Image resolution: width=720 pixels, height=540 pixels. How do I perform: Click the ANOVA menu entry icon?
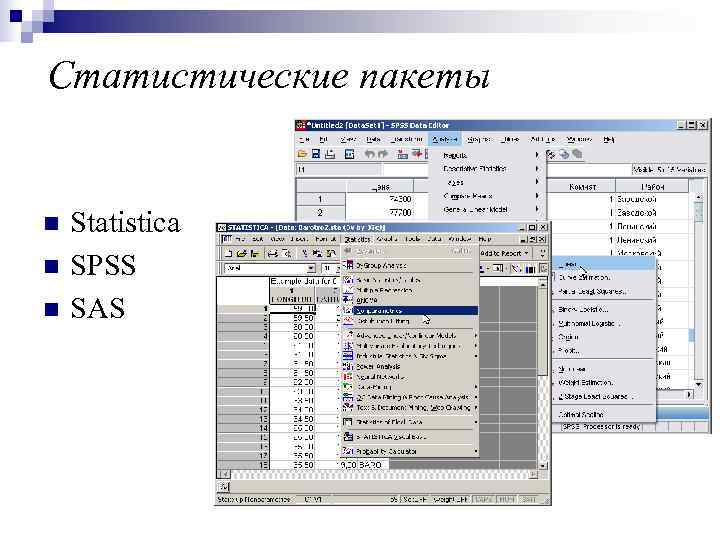pos(349,300)
